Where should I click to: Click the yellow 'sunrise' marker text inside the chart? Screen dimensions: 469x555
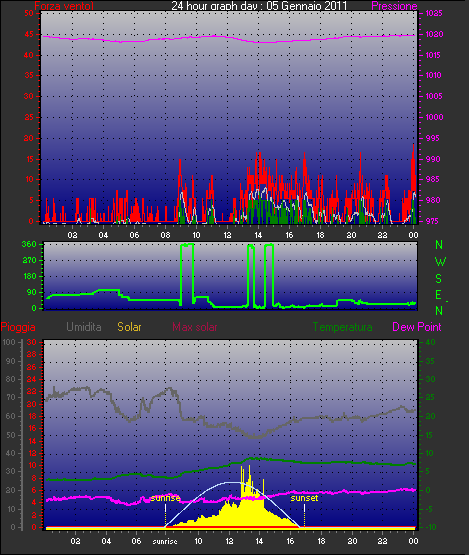pos(165,498)
